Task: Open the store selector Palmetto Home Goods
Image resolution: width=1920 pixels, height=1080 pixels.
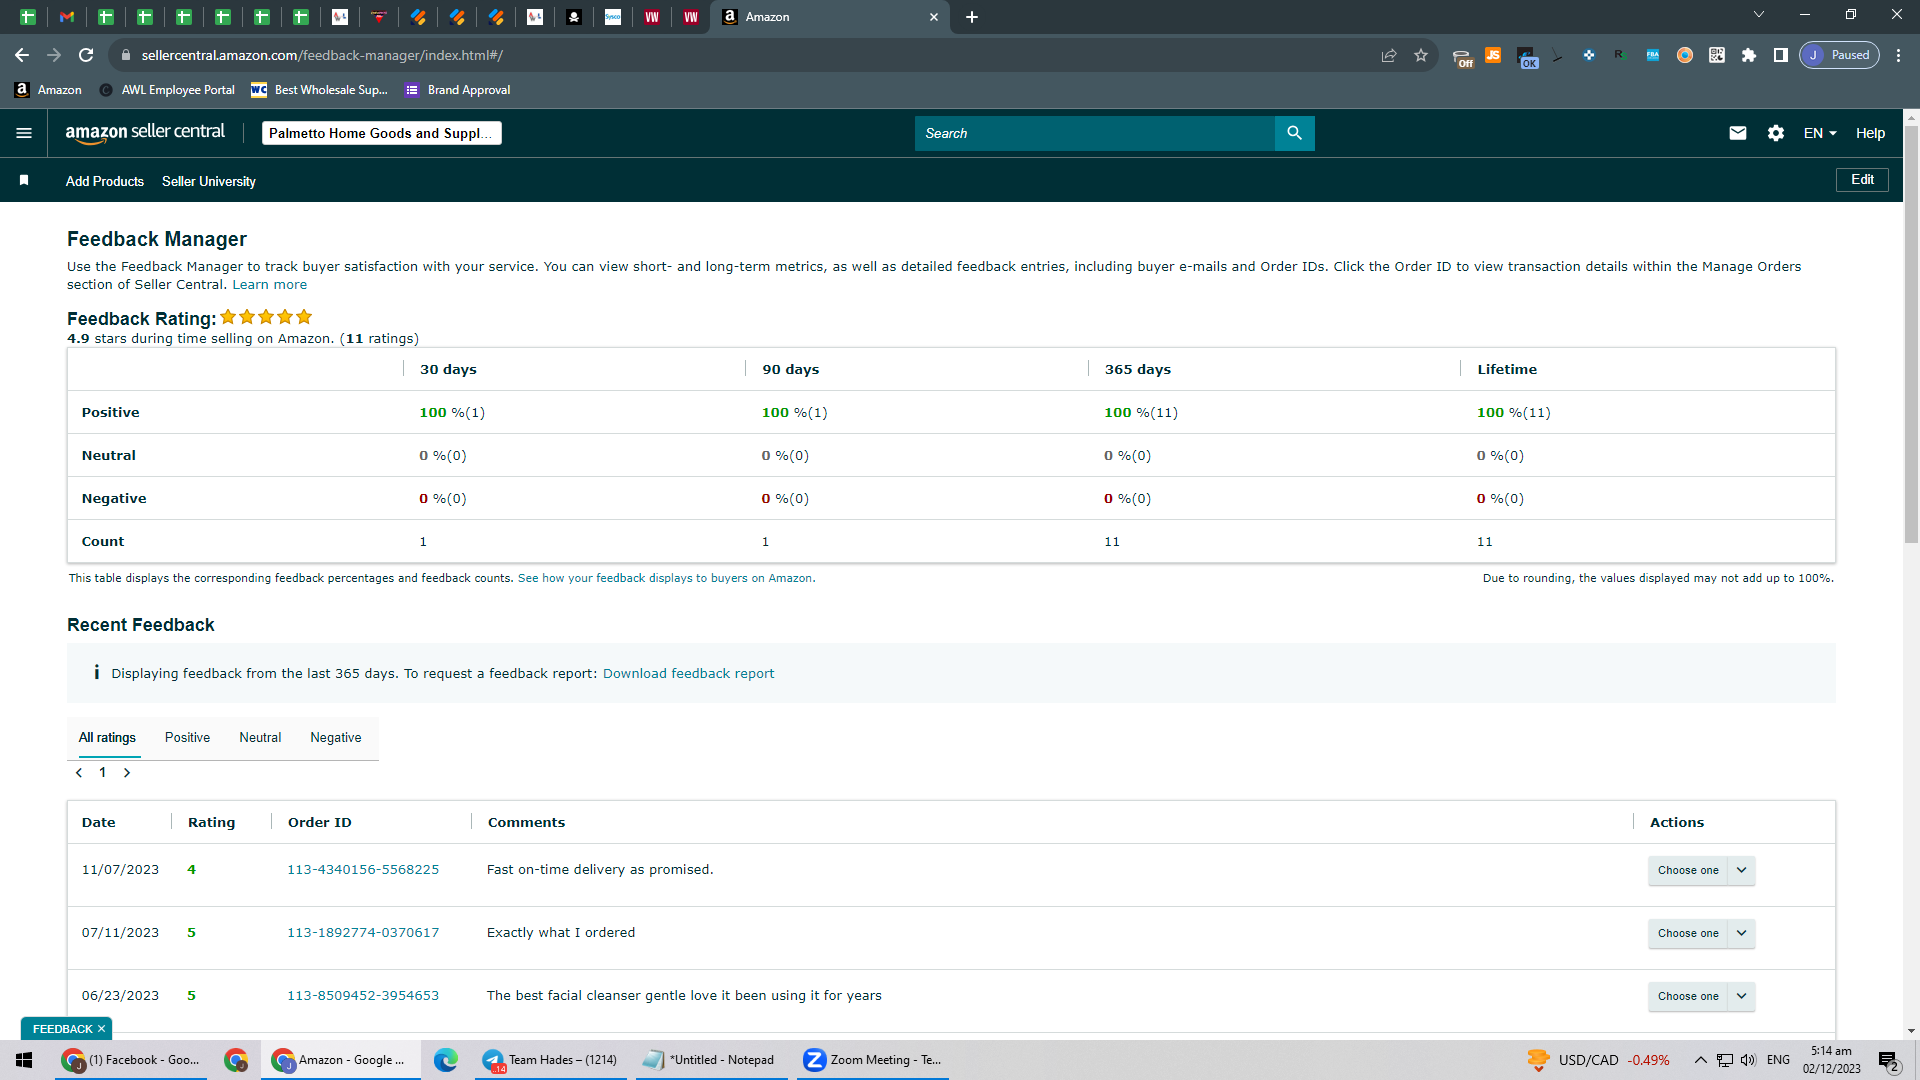Action: [x=381, y=133]
